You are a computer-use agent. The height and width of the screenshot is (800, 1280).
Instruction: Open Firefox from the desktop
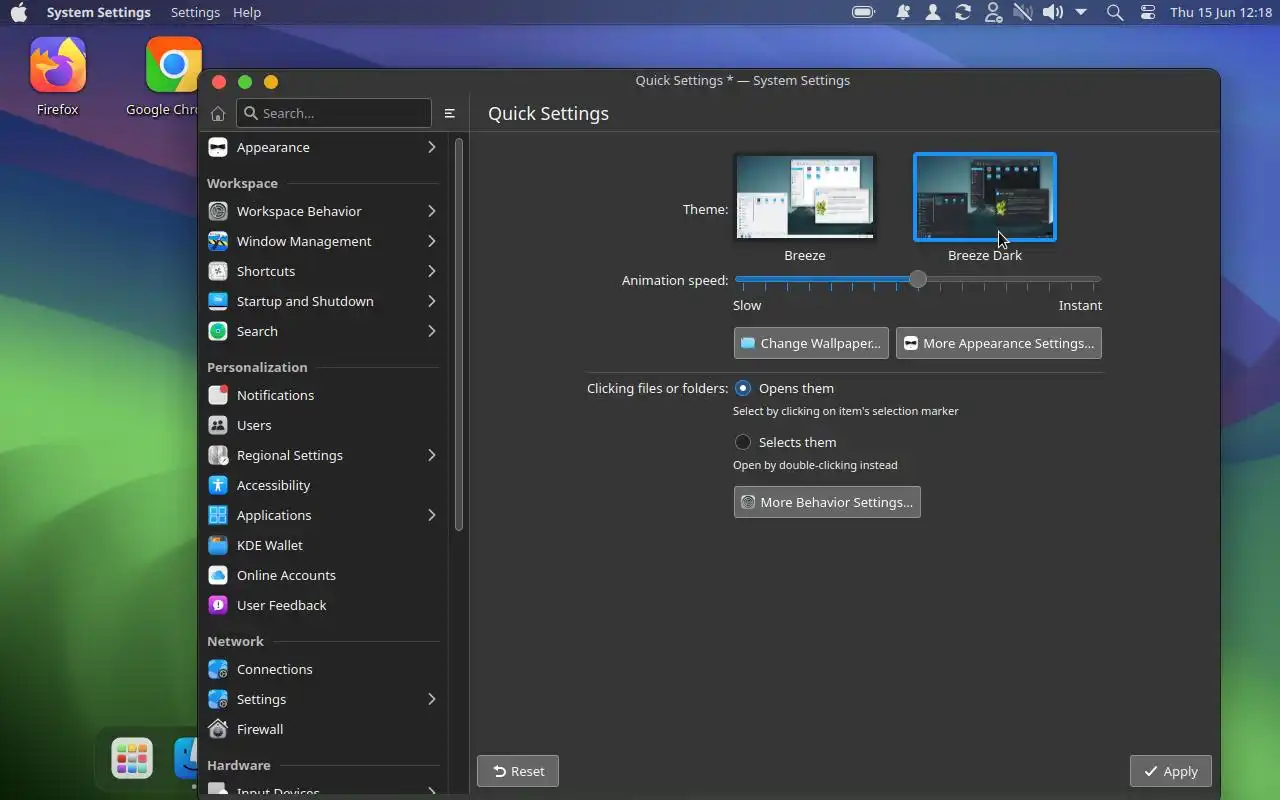58,77
